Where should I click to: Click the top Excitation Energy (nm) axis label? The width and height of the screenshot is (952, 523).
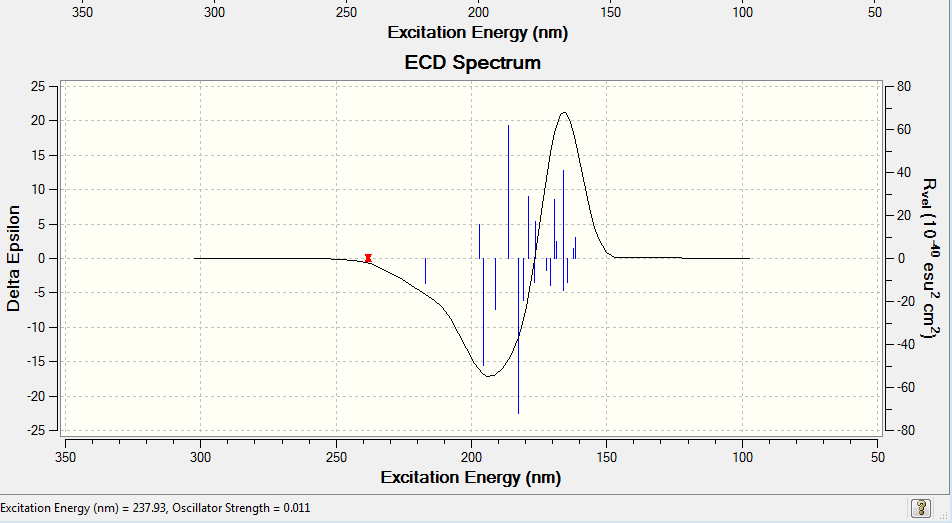[x=478, y=32]
